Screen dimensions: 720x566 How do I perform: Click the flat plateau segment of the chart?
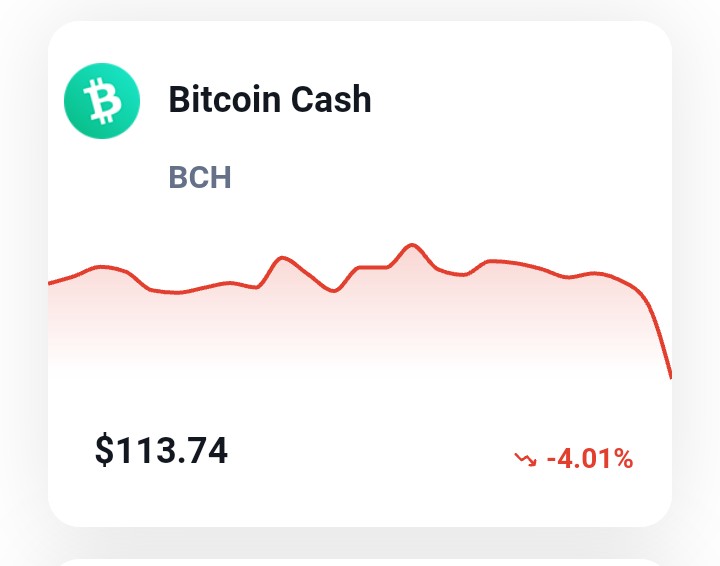pyautogui.click(x=373, y=267)
